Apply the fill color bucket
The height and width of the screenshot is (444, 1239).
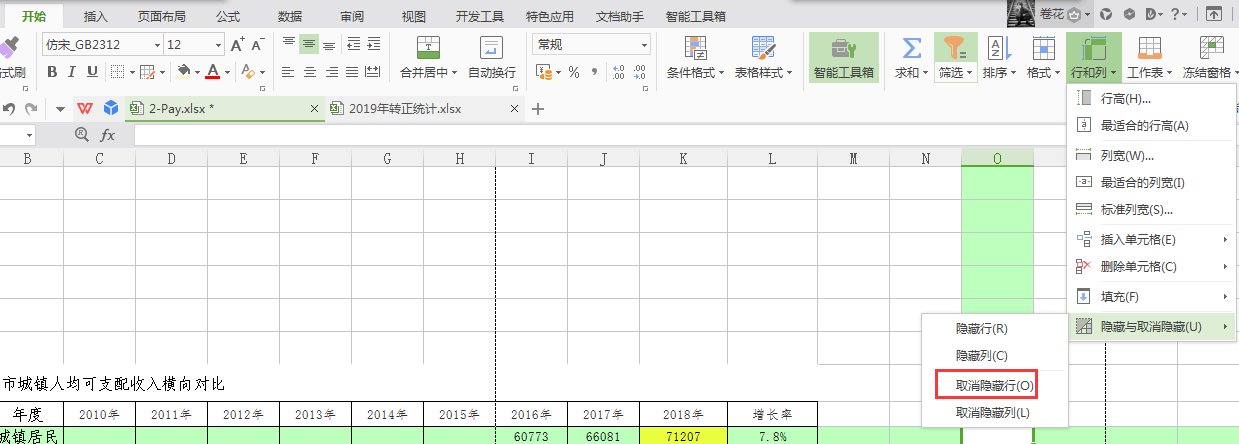coord(183,71)
